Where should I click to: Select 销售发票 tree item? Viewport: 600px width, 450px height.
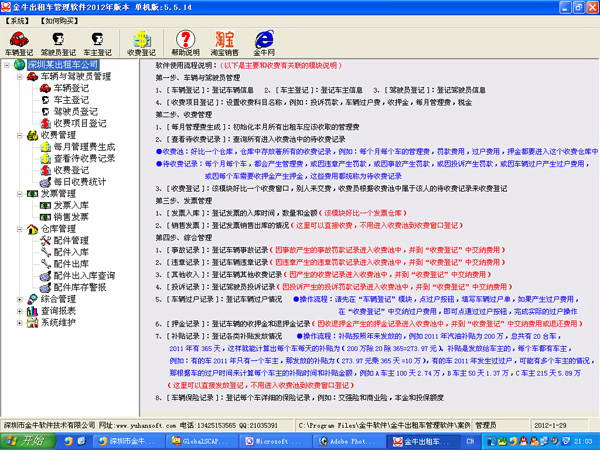tap(71, 217)
